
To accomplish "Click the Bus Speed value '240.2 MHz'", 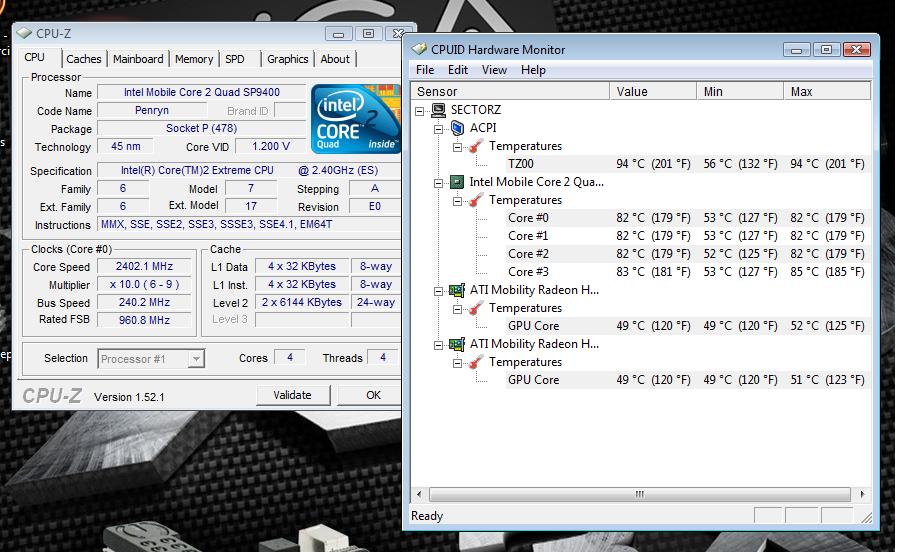I will (x=144, y=302).
